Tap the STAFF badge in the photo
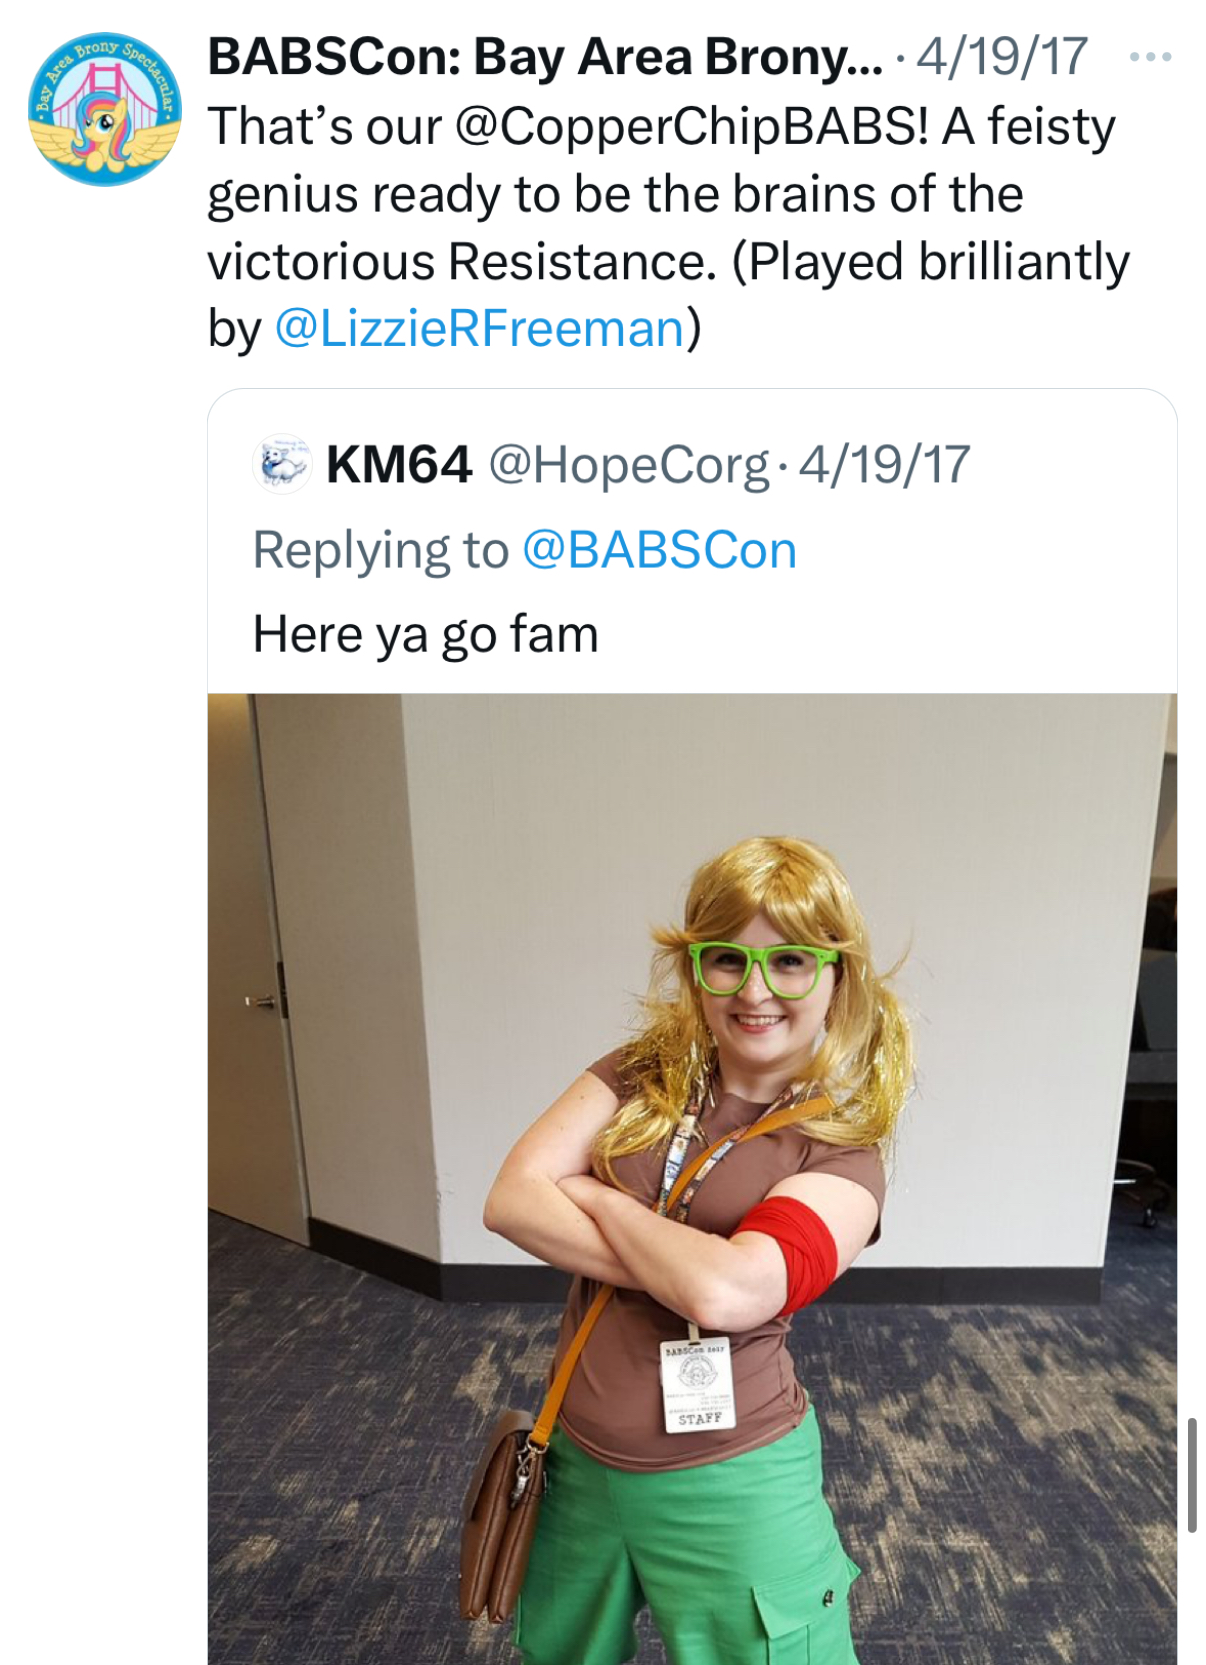Viewport: 1206px width, 1665px height. [698, 1385]
